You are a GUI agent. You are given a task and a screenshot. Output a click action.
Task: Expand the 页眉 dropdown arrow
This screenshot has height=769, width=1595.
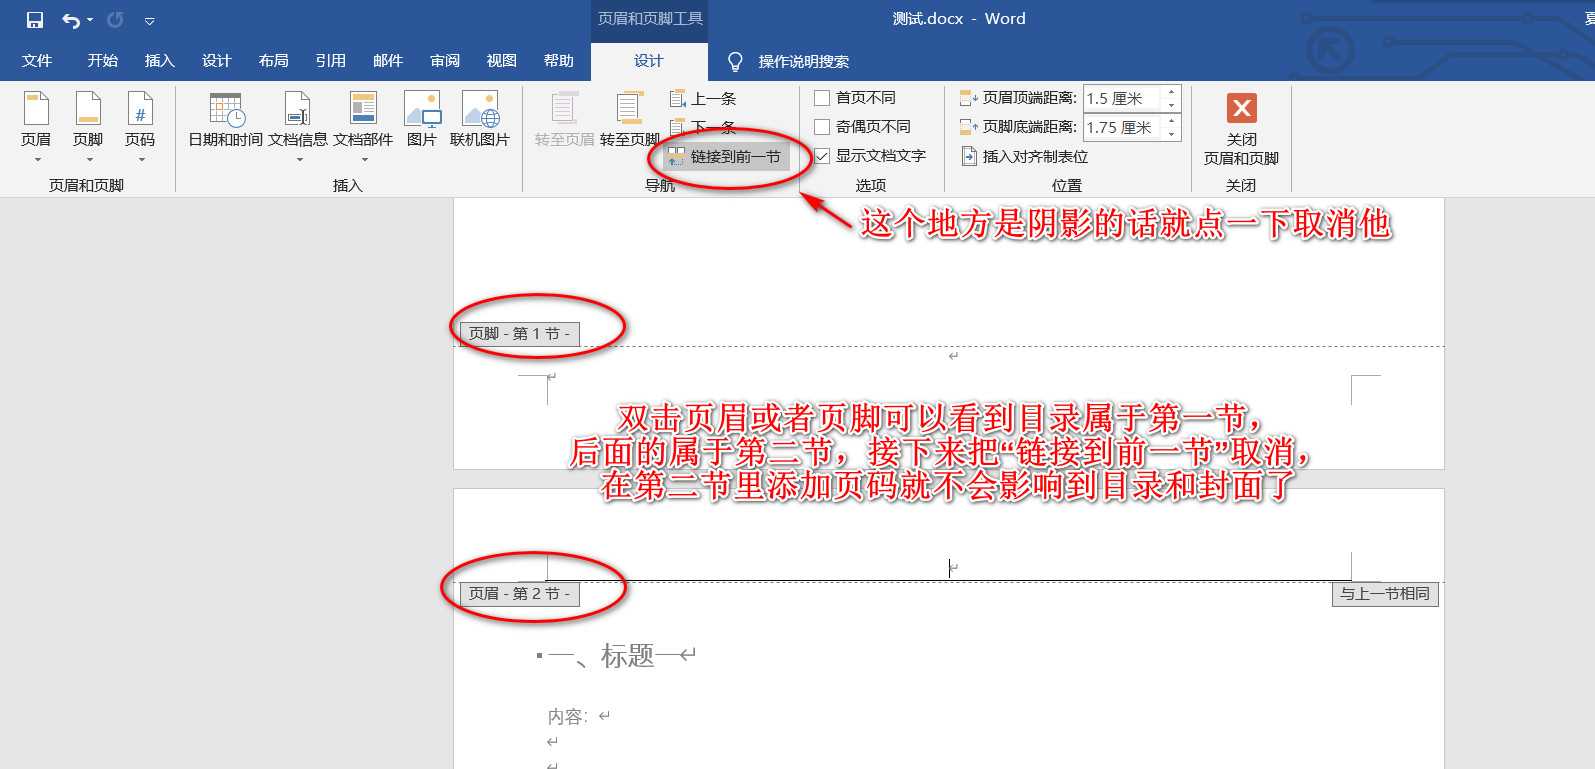point(37,159)
